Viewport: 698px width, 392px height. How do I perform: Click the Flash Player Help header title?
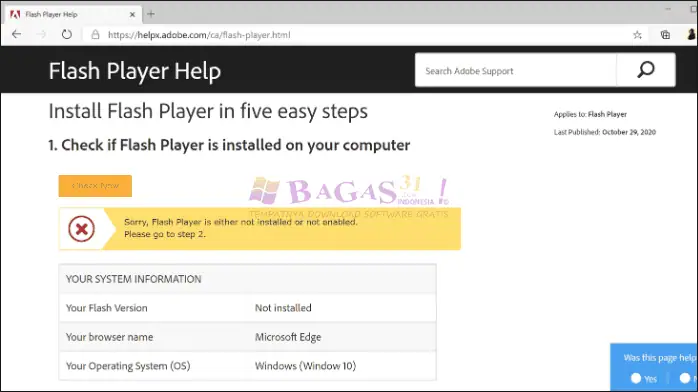(x=135, y=71)
